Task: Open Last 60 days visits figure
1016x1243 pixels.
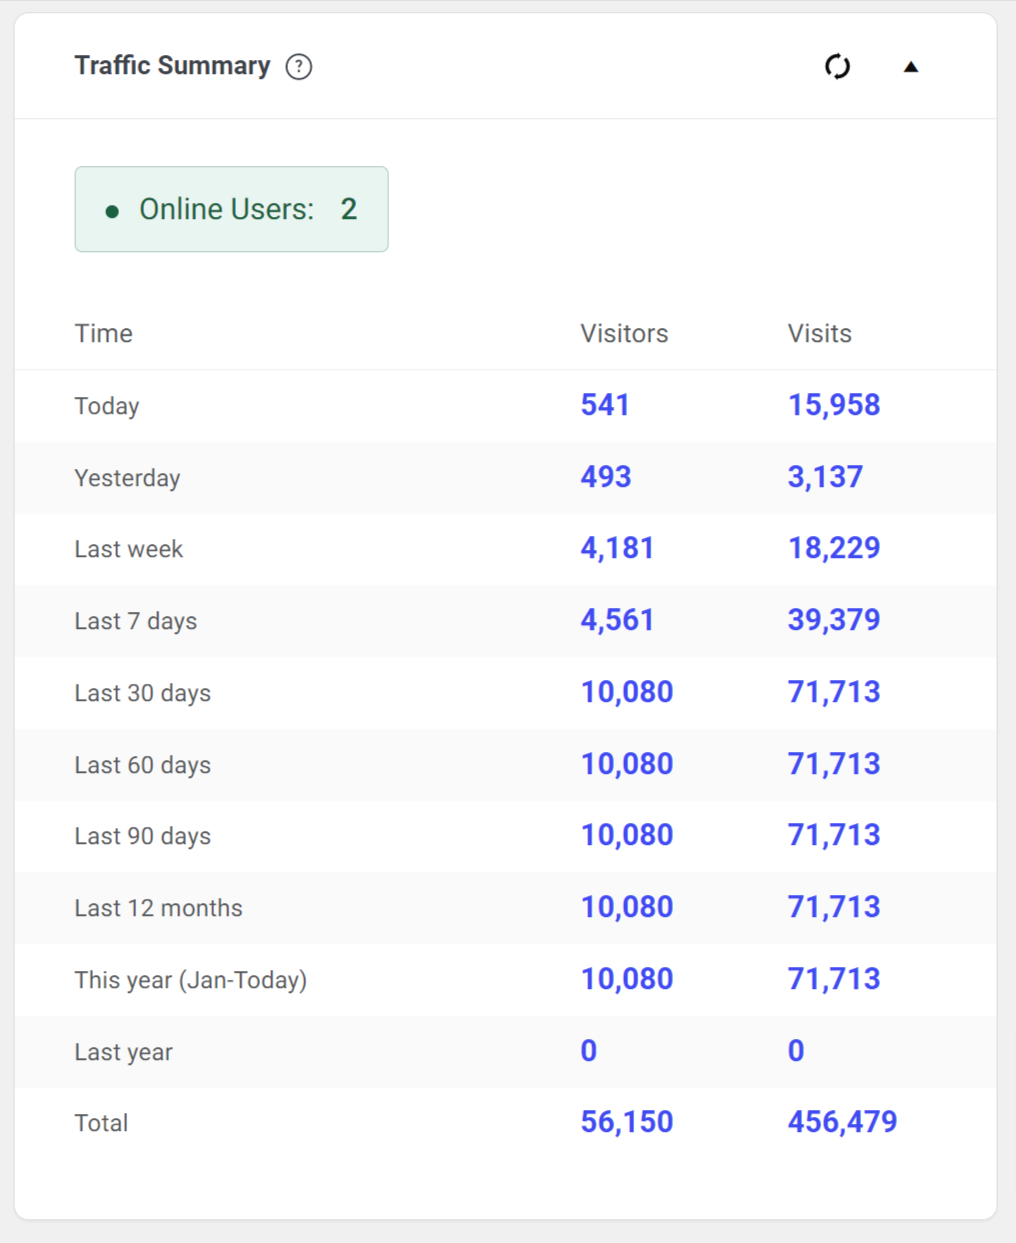Action: (x=834, y=764)
